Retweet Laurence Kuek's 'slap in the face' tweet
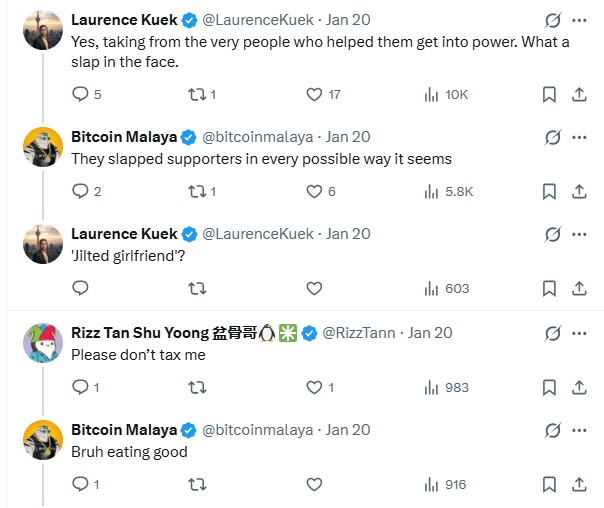 [198, 94]
